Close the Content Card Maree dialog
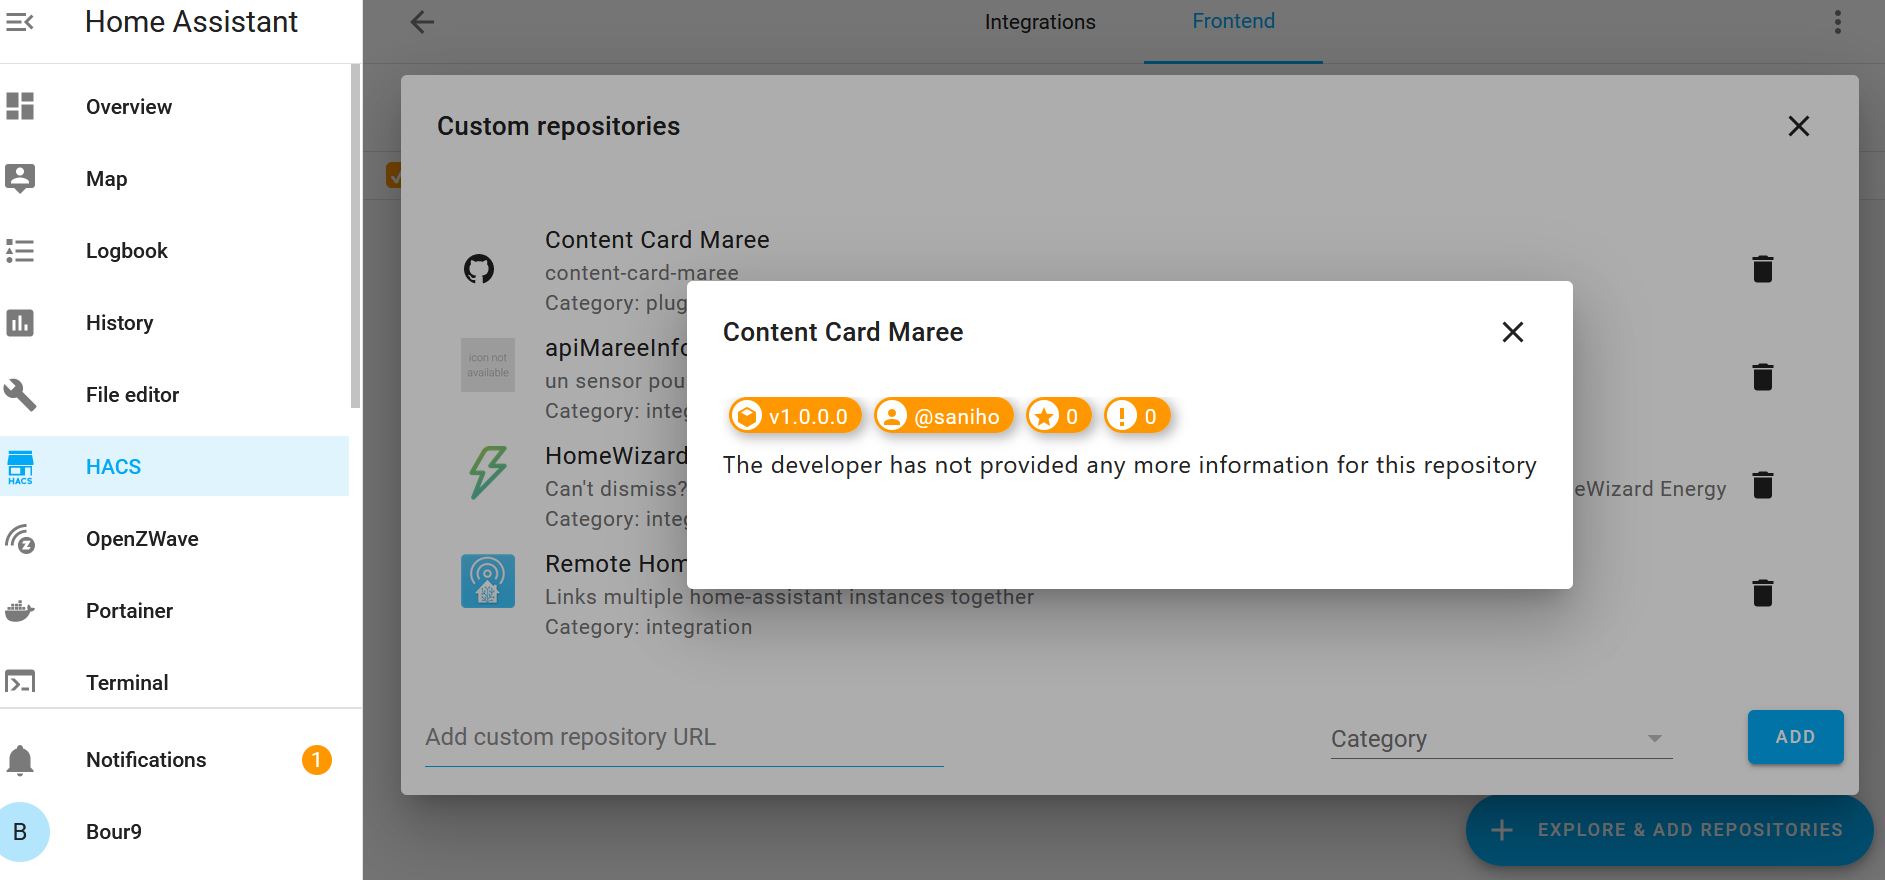The image size is (1885, 880). 1512,332
